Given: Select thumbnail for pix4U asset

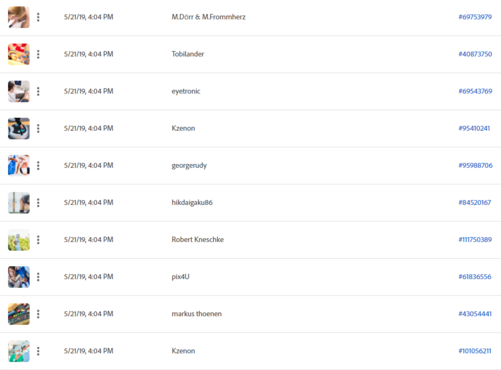Looking at the screenshot, I should pyautogui.click(x=19, y=277).
